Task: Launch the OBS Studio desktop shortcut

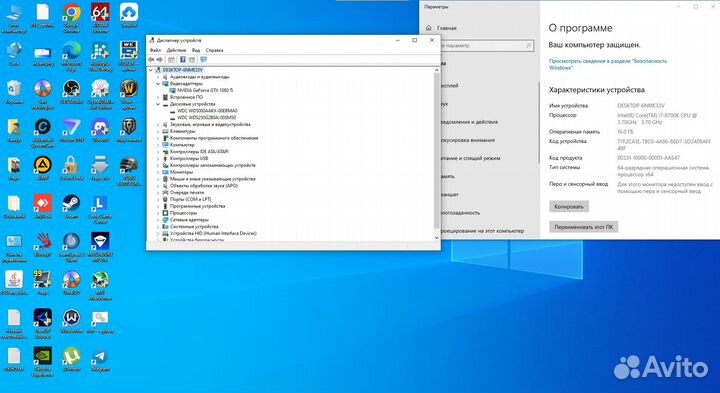Action: (71, 92)
